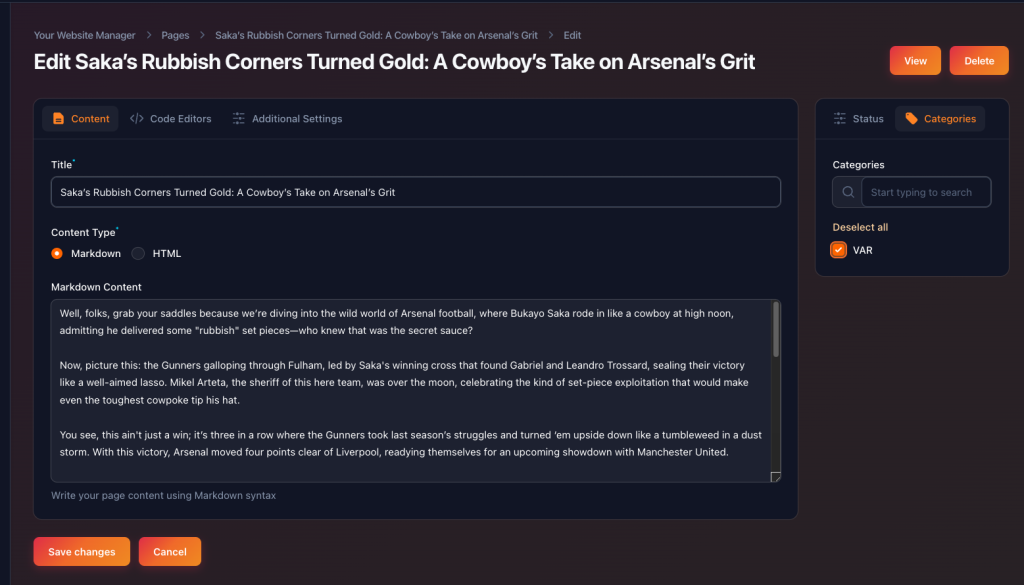
Task: Select the Markdown content type
Action: pos(57,254)
